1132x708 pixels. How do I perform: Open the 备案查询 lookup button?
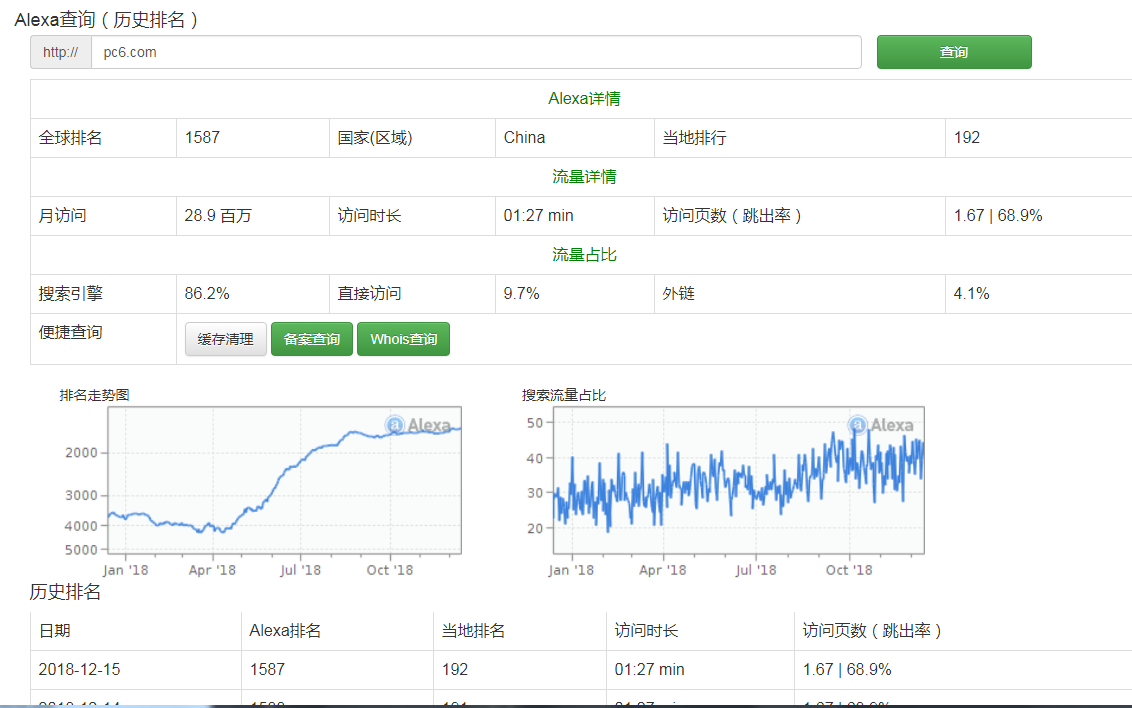click(x=311, y=339)
